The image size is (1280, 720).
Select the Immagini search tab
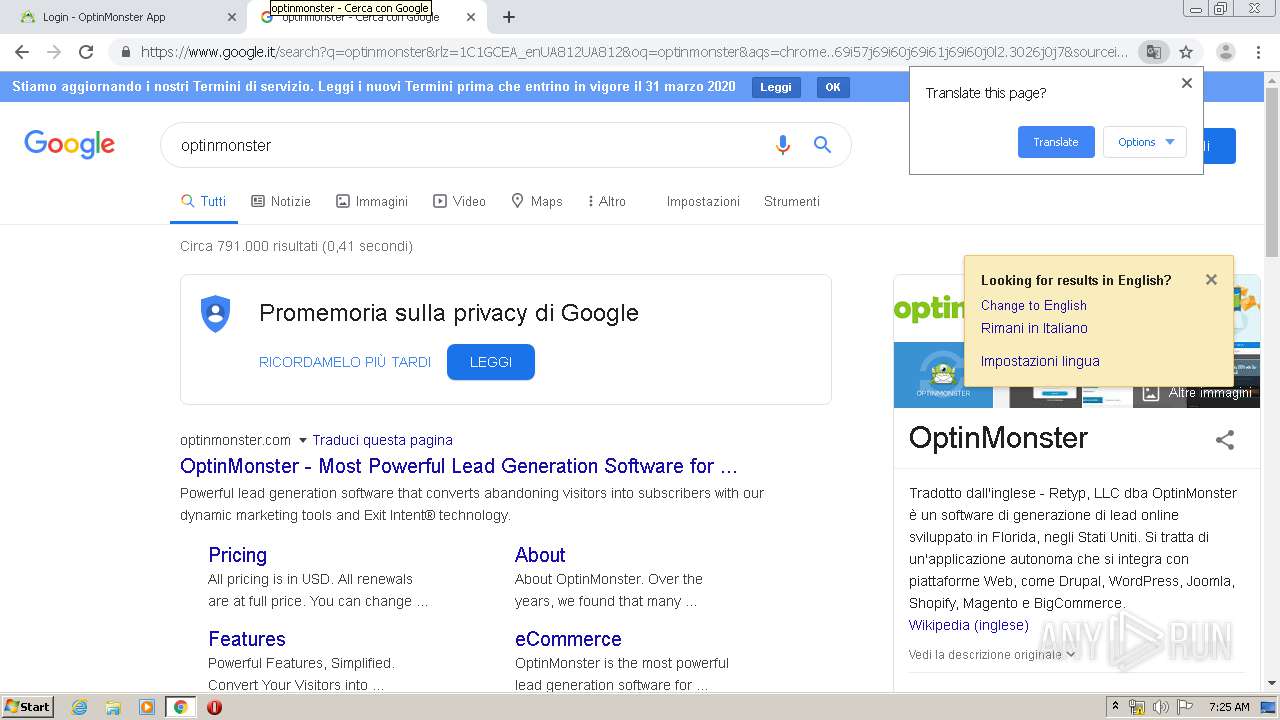(x=372, y=201)
